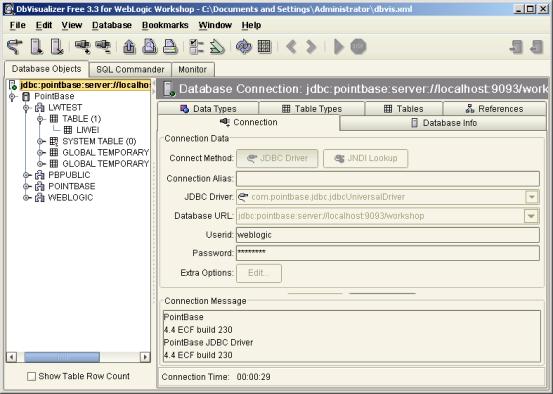
Task: Click the grid toolbar icon
Action: coord(265,47)
